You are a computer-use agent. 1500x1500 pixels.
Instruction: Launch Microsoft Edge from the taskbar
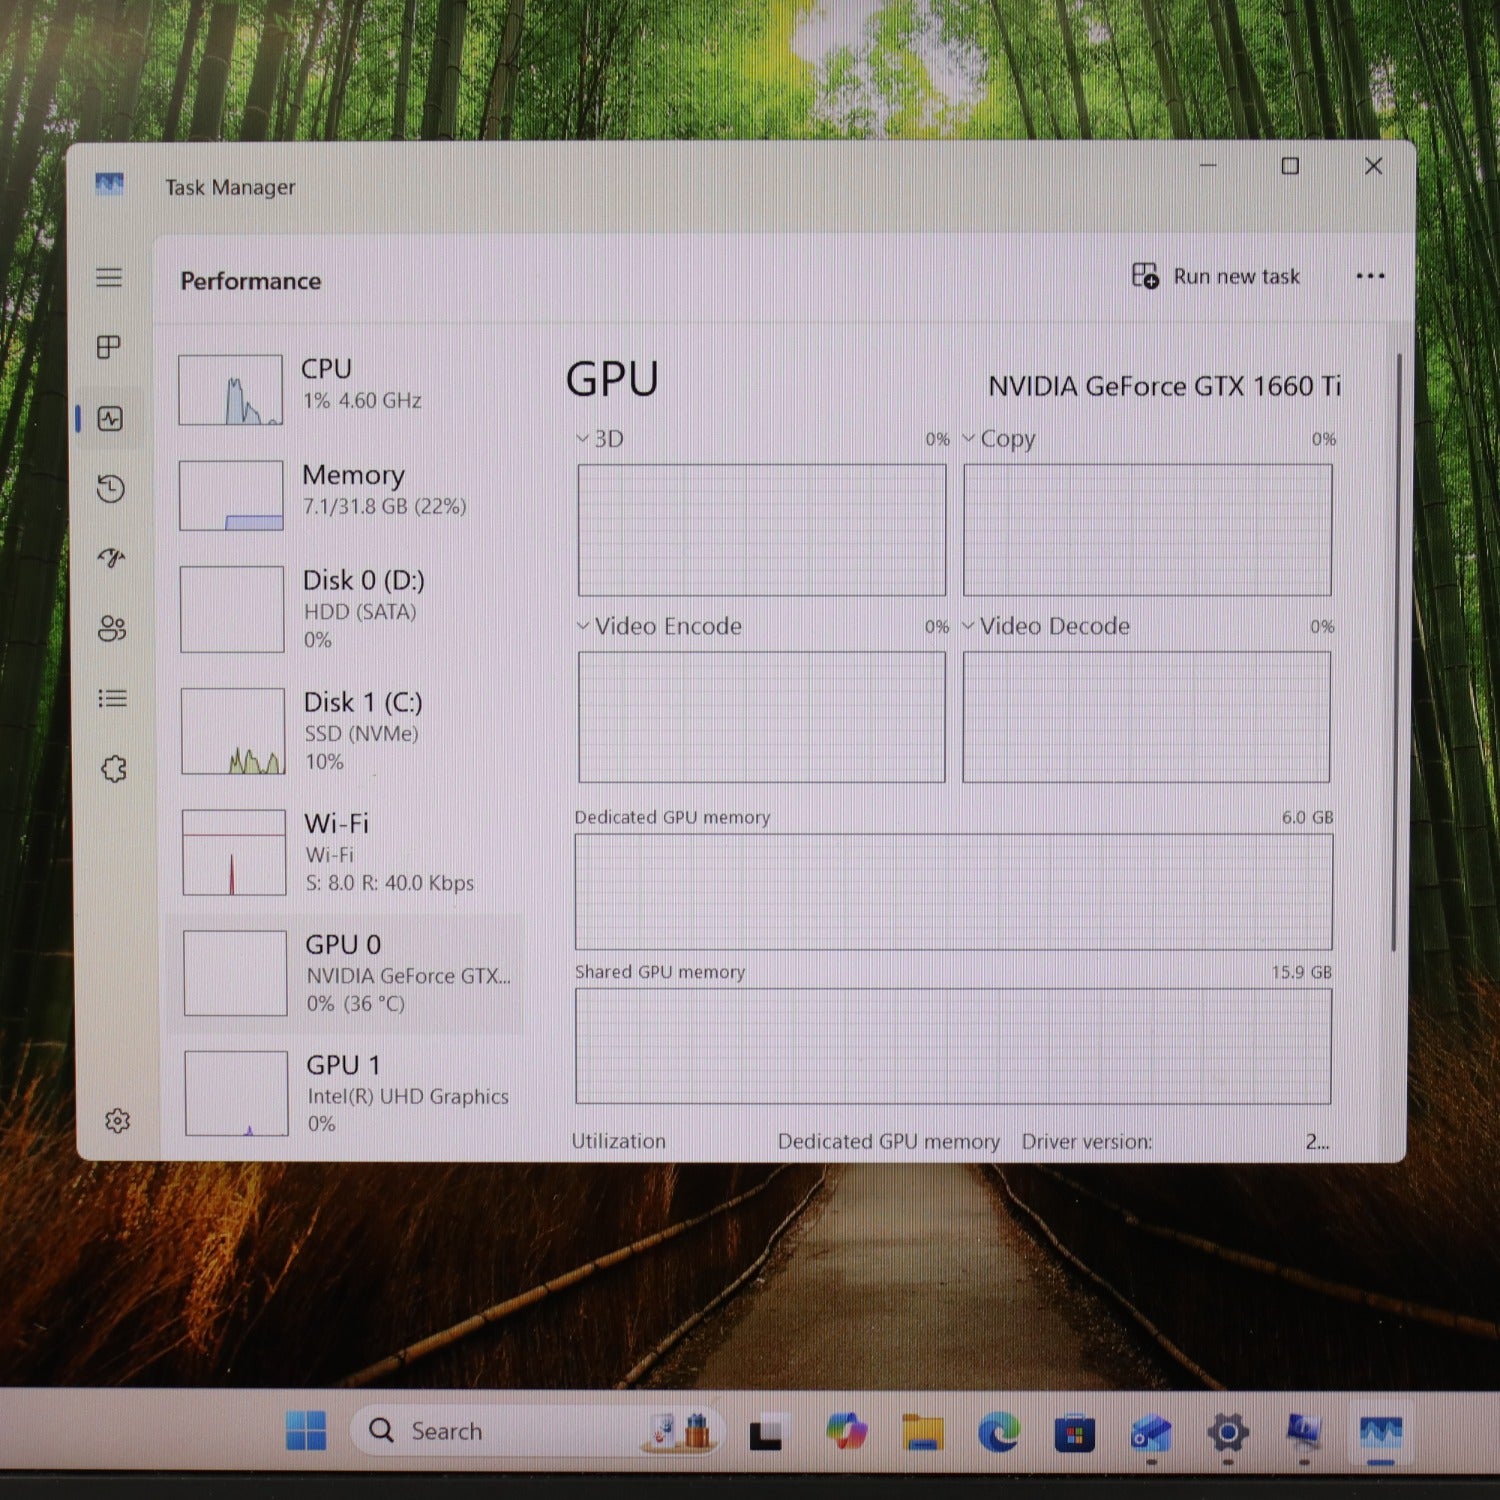pyautogui.click(x=999, y=1433)
